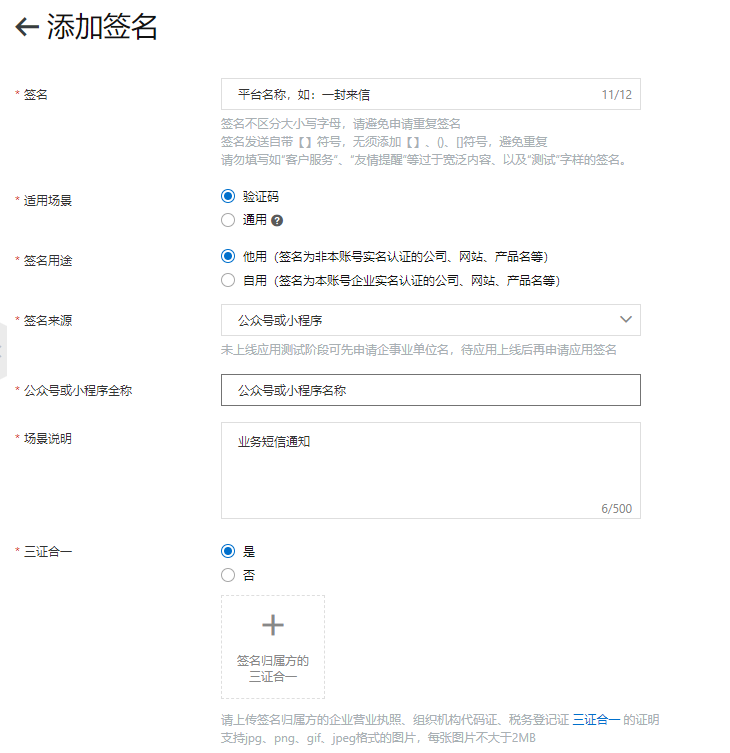
Task: Select the 验证码 radio button
Action: pyautogui.click(x=228, y=196)
